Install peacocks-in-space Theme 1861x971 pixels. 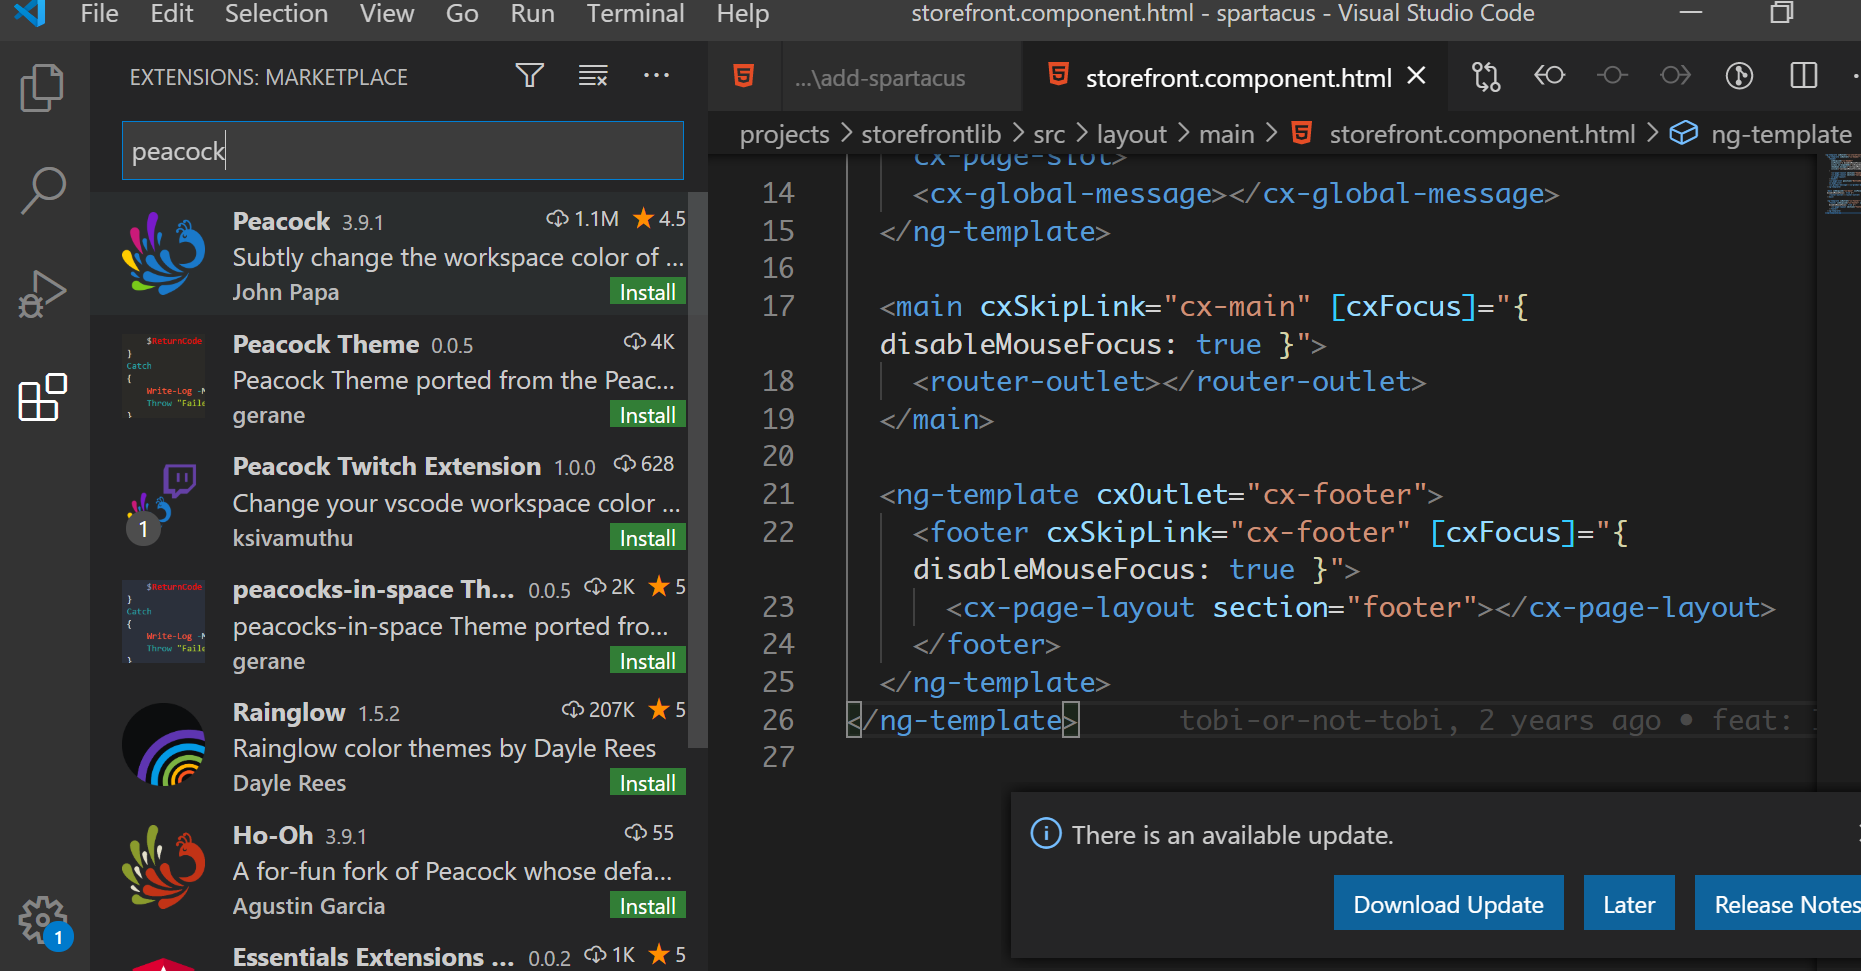point(647,661)
